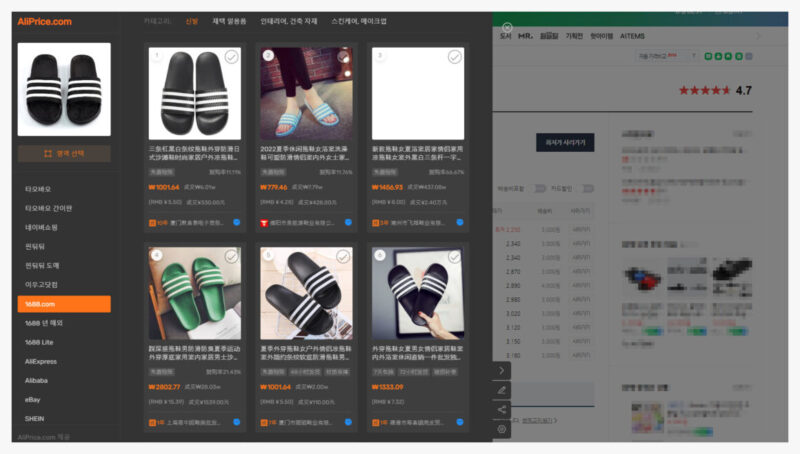Close the AliPrice search overlay
Image resolution: width=800 pixels, height=454 pixels.
click(507, 27)
